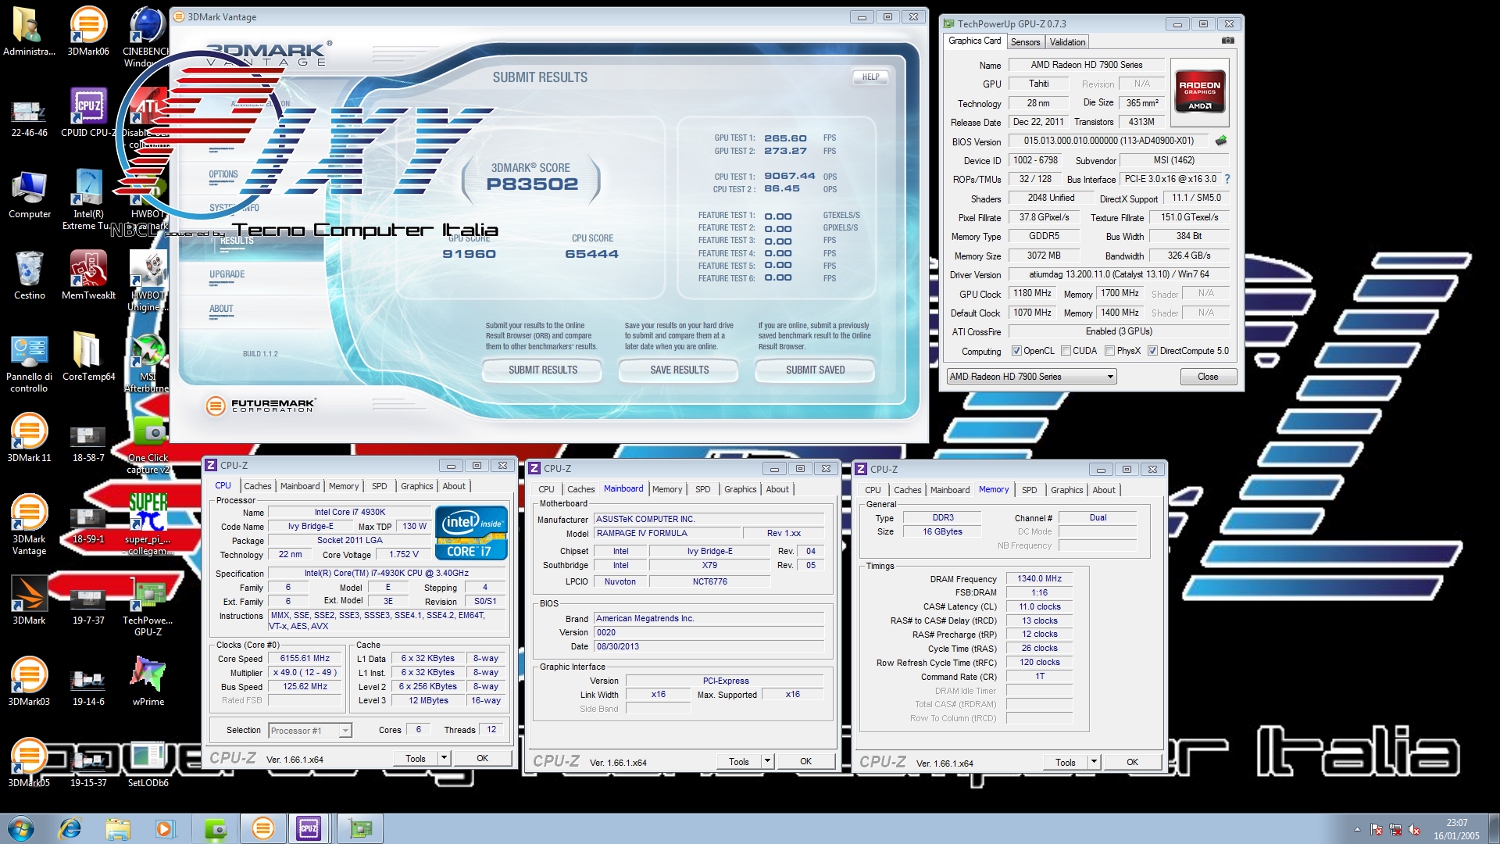Open the 22-46-46 screenshot file
The height and width of the screenshot is (844, 1500).
(x=29, y=118)
